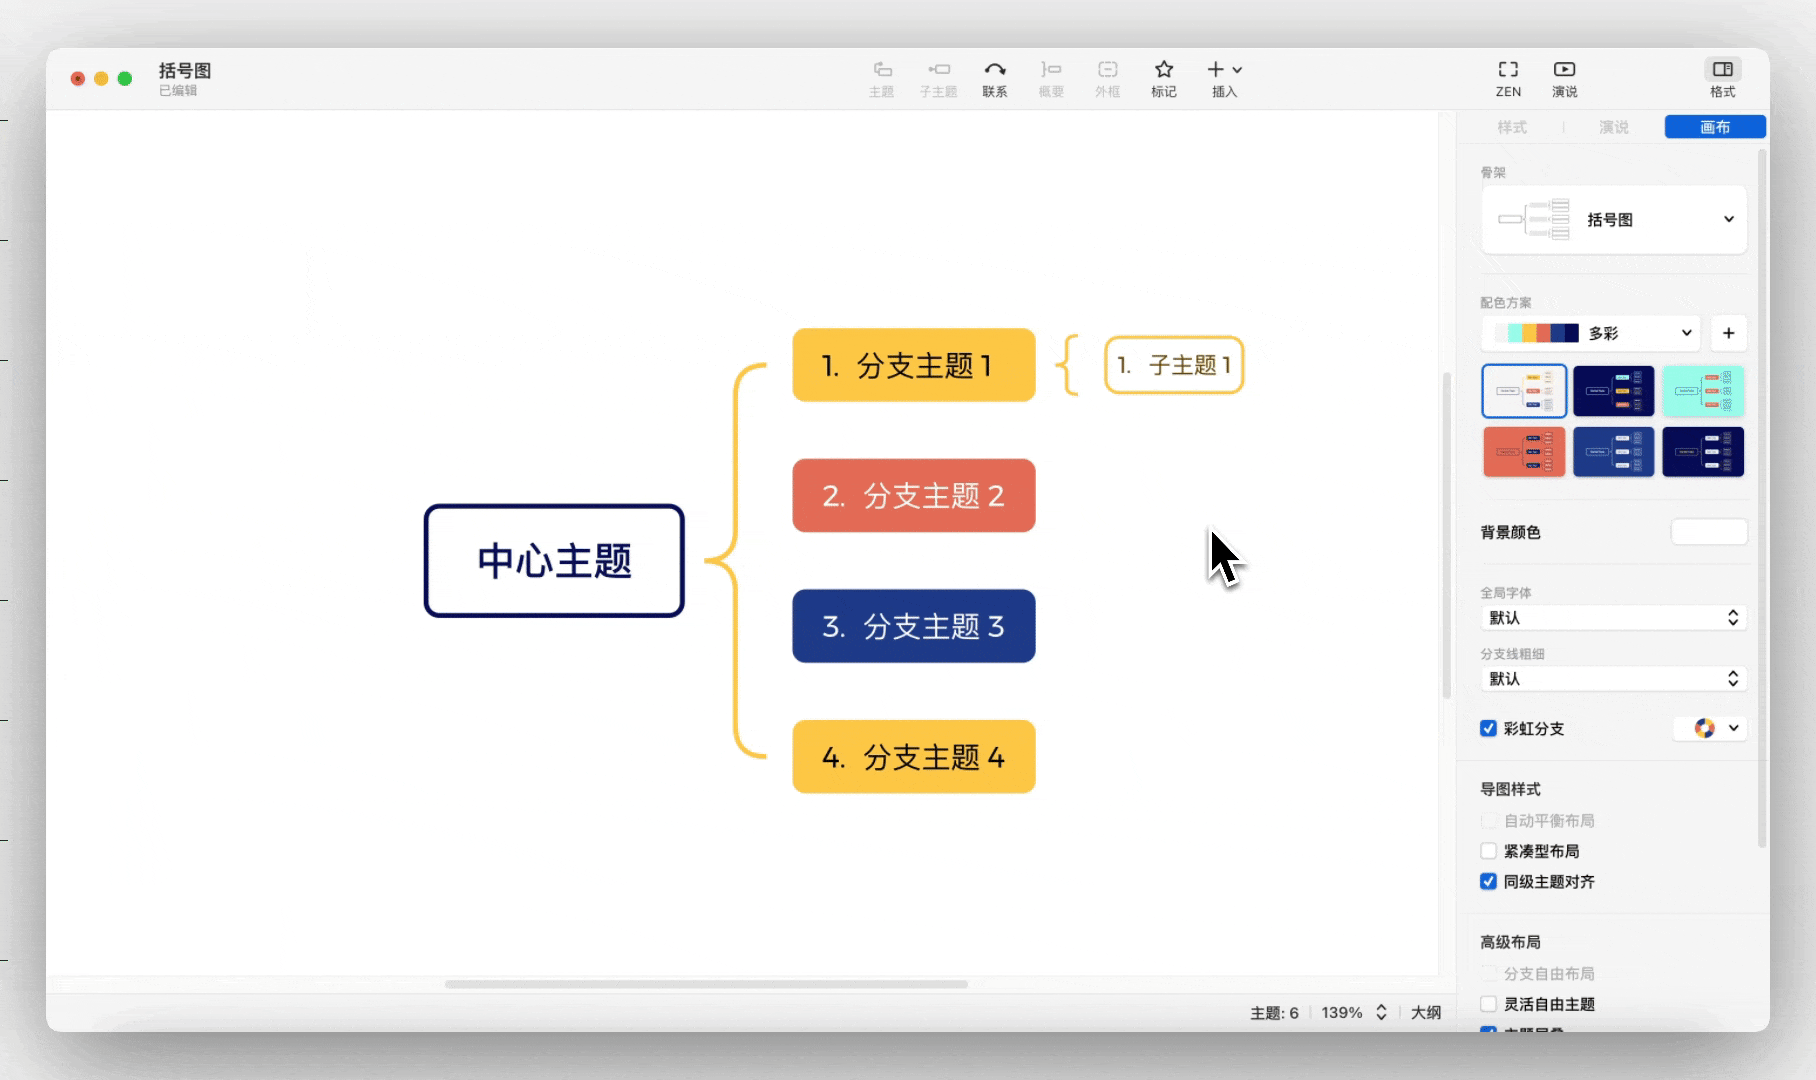Viewport: 1816px width, 1080px height.
Task: Click the 大纲 outline button
Action: pos(1425,1012)
